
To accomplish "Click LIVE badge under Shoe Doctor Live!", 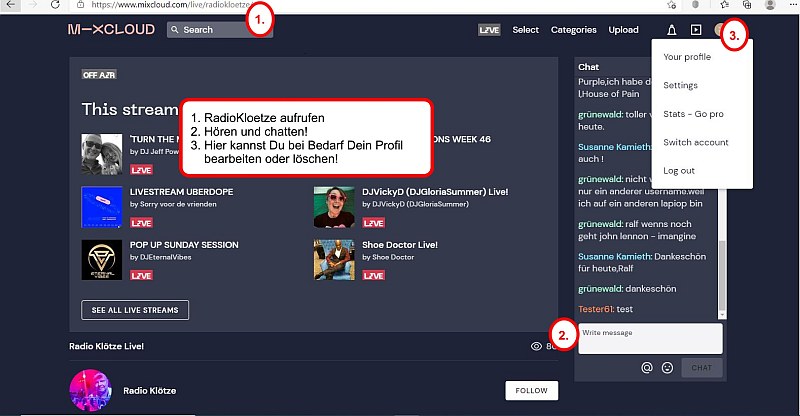I will point(373,276).
